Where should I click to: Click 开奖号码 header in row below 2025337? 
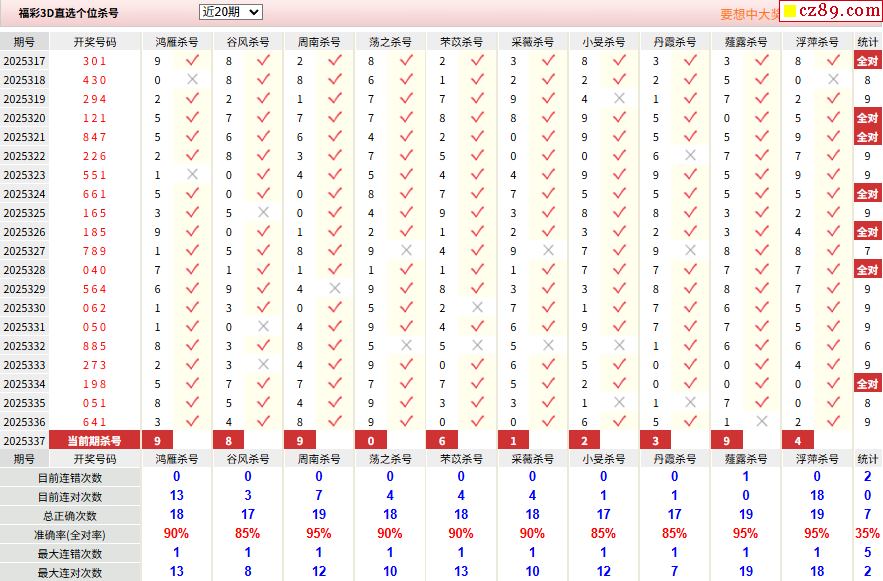point(95,459)
